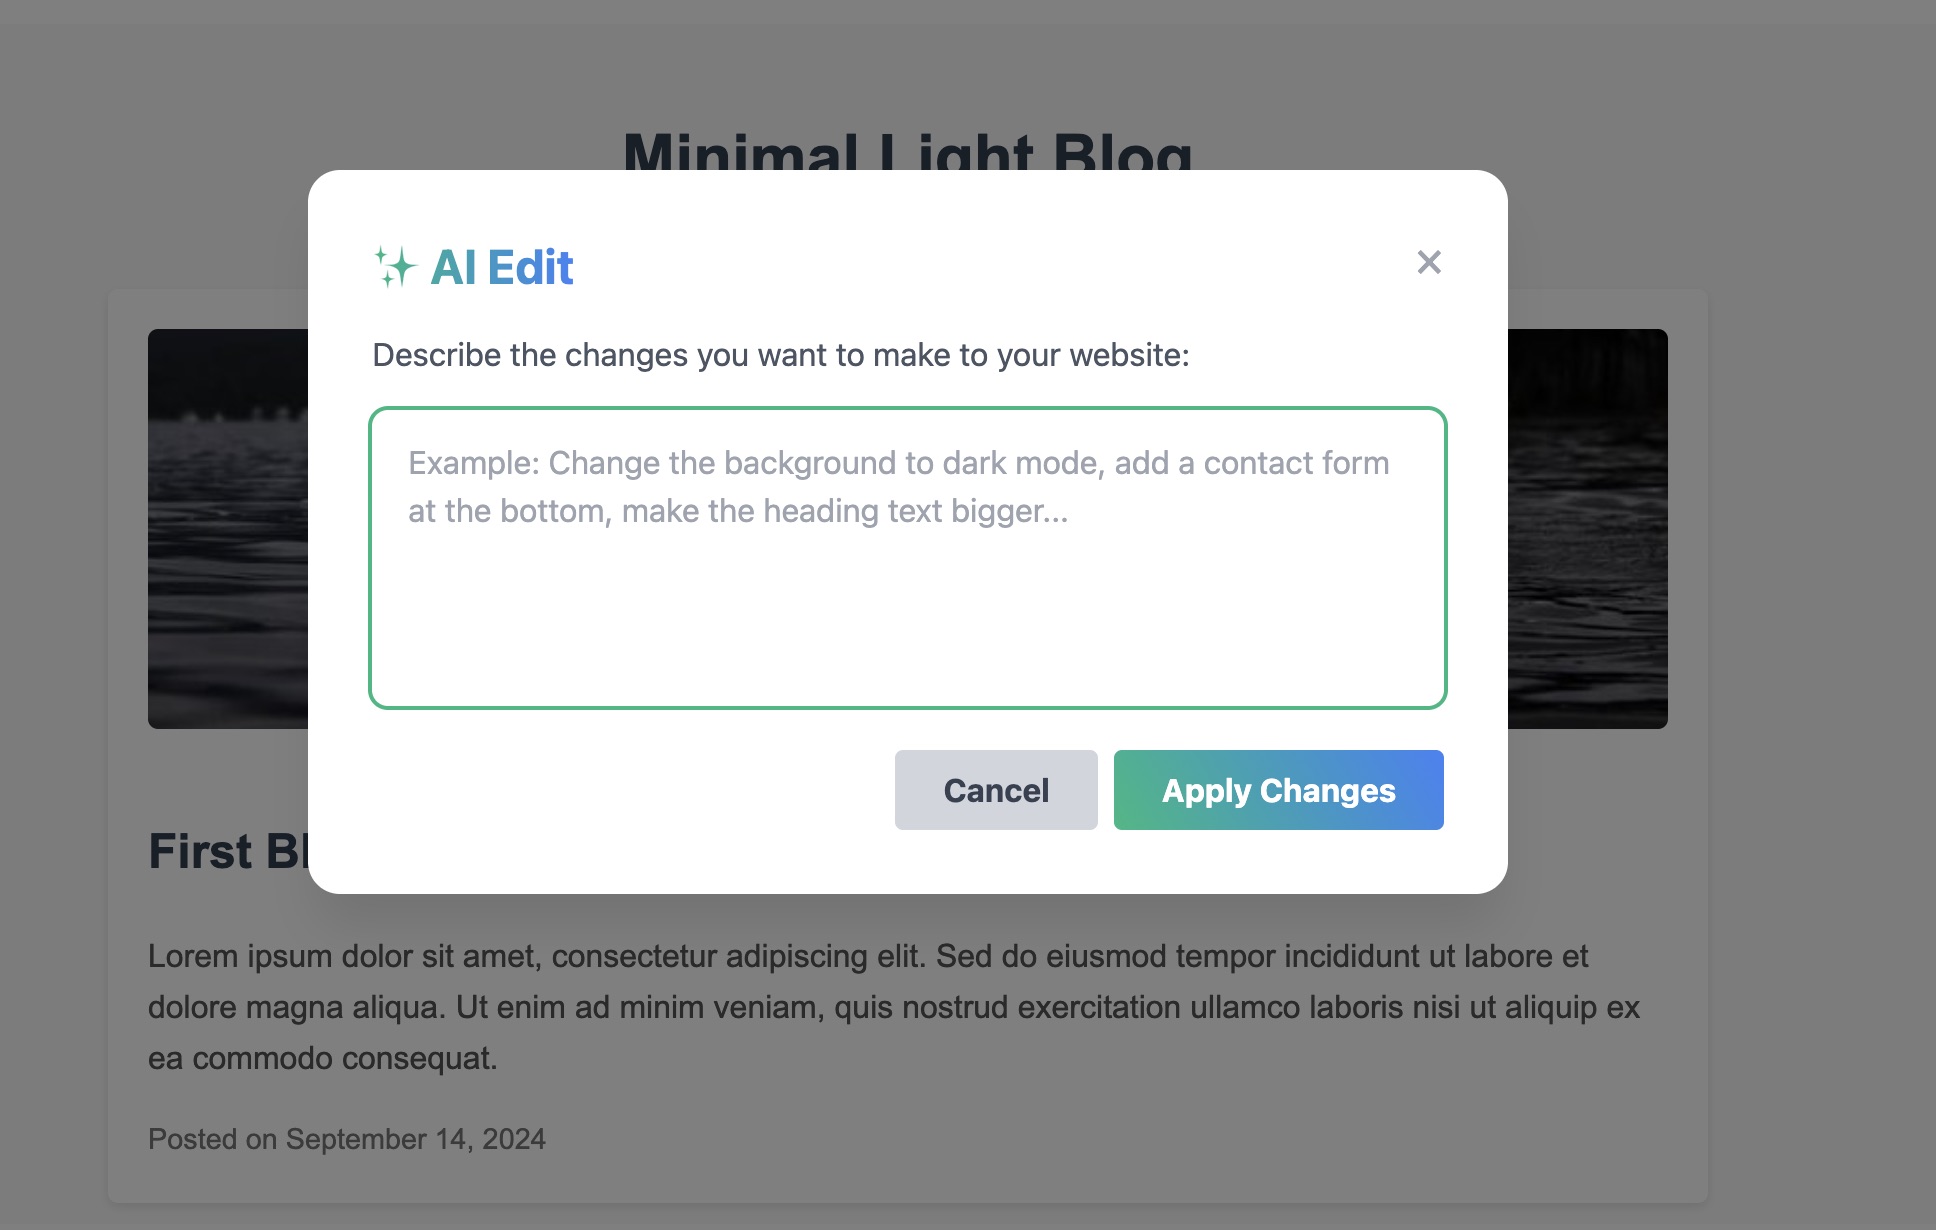Click the darker strip atop the page
This screenshot has height=1230, width=1936.
[x=967, y=11]
